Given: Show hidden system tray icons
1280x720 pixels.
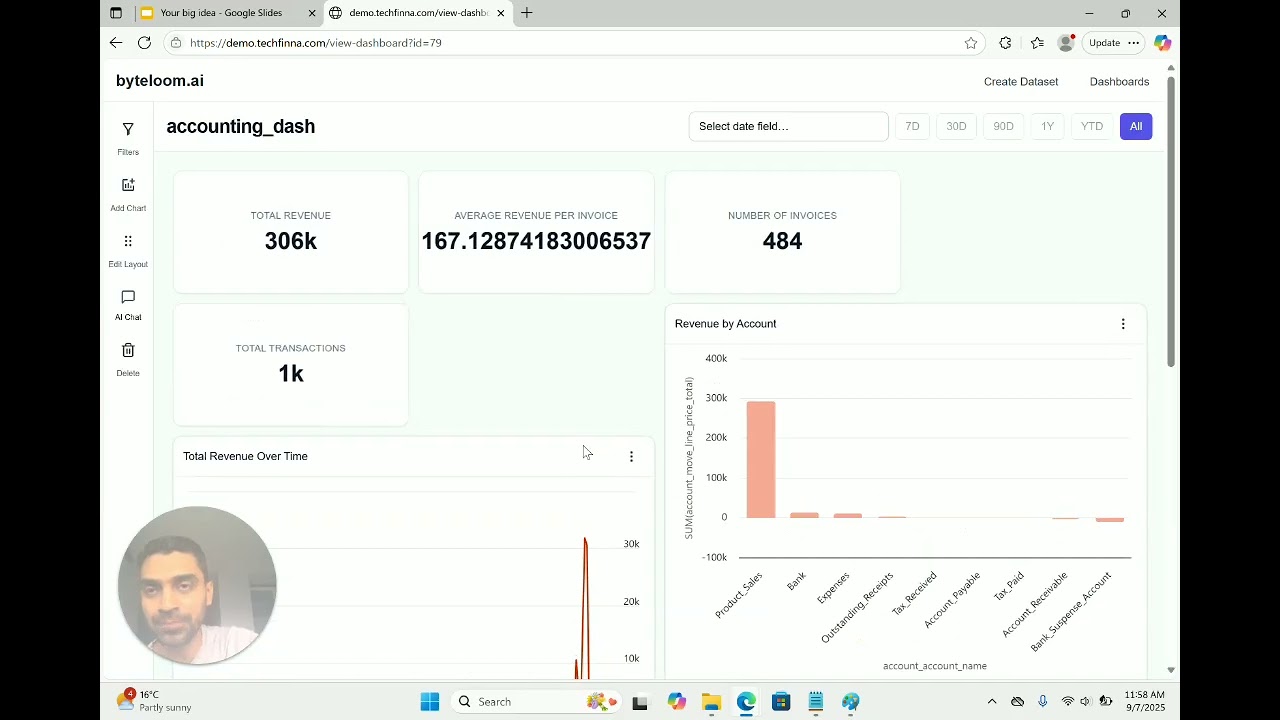Looking at the screenshot, I should click(x=992, y=702).
